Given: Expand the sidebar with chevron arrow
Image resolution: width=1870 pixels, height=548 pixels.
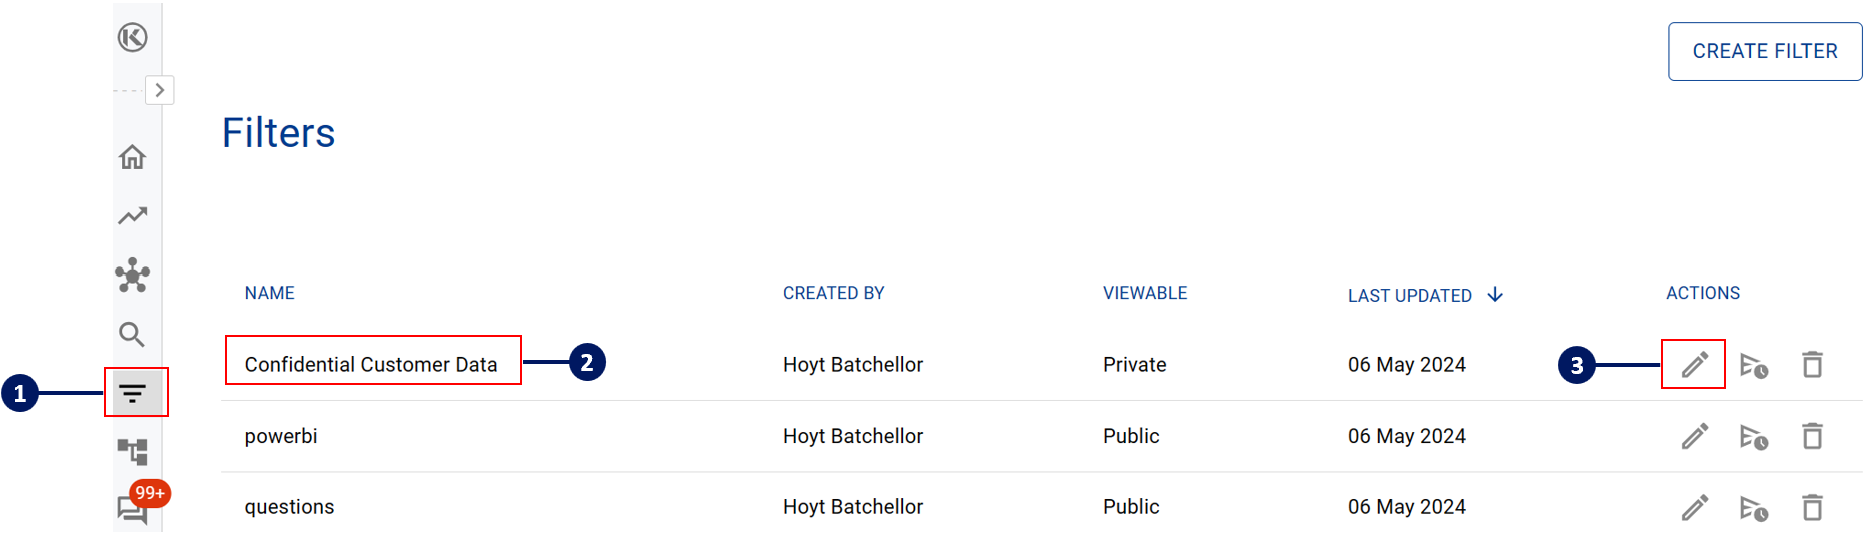Looking at the screenshot, I should point(160,90).
